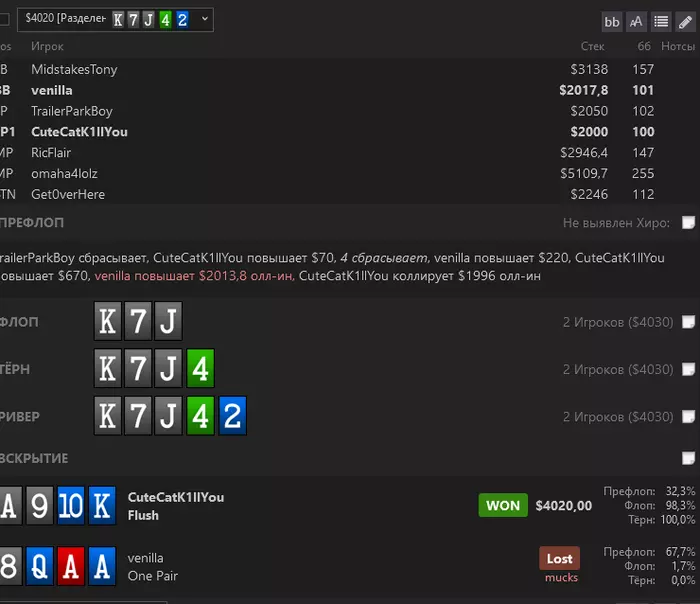
Task: Click the dropdown arrow beside K7J42 cards
Action: point(204,19)
